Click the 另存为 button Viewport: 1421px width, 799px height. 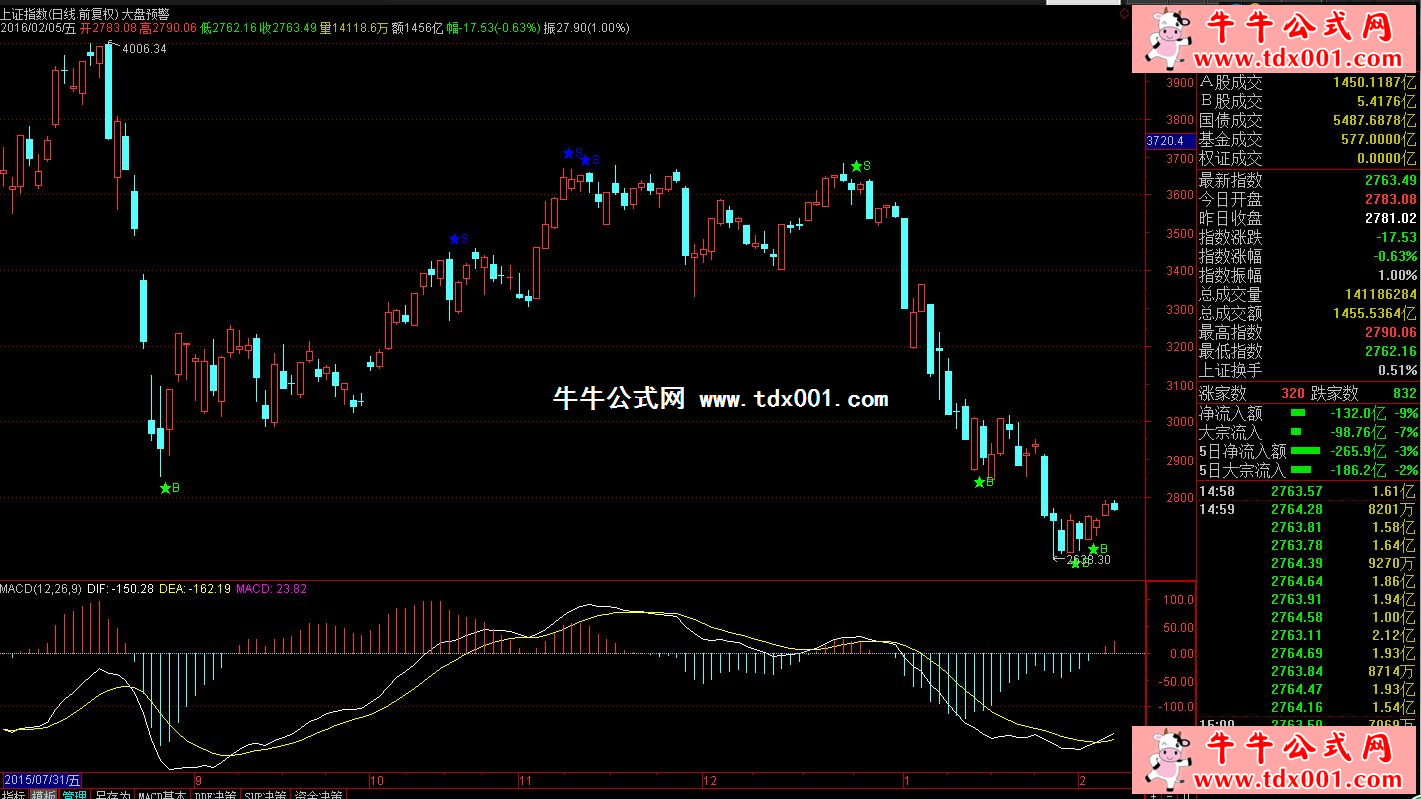(x=112, y=795)
